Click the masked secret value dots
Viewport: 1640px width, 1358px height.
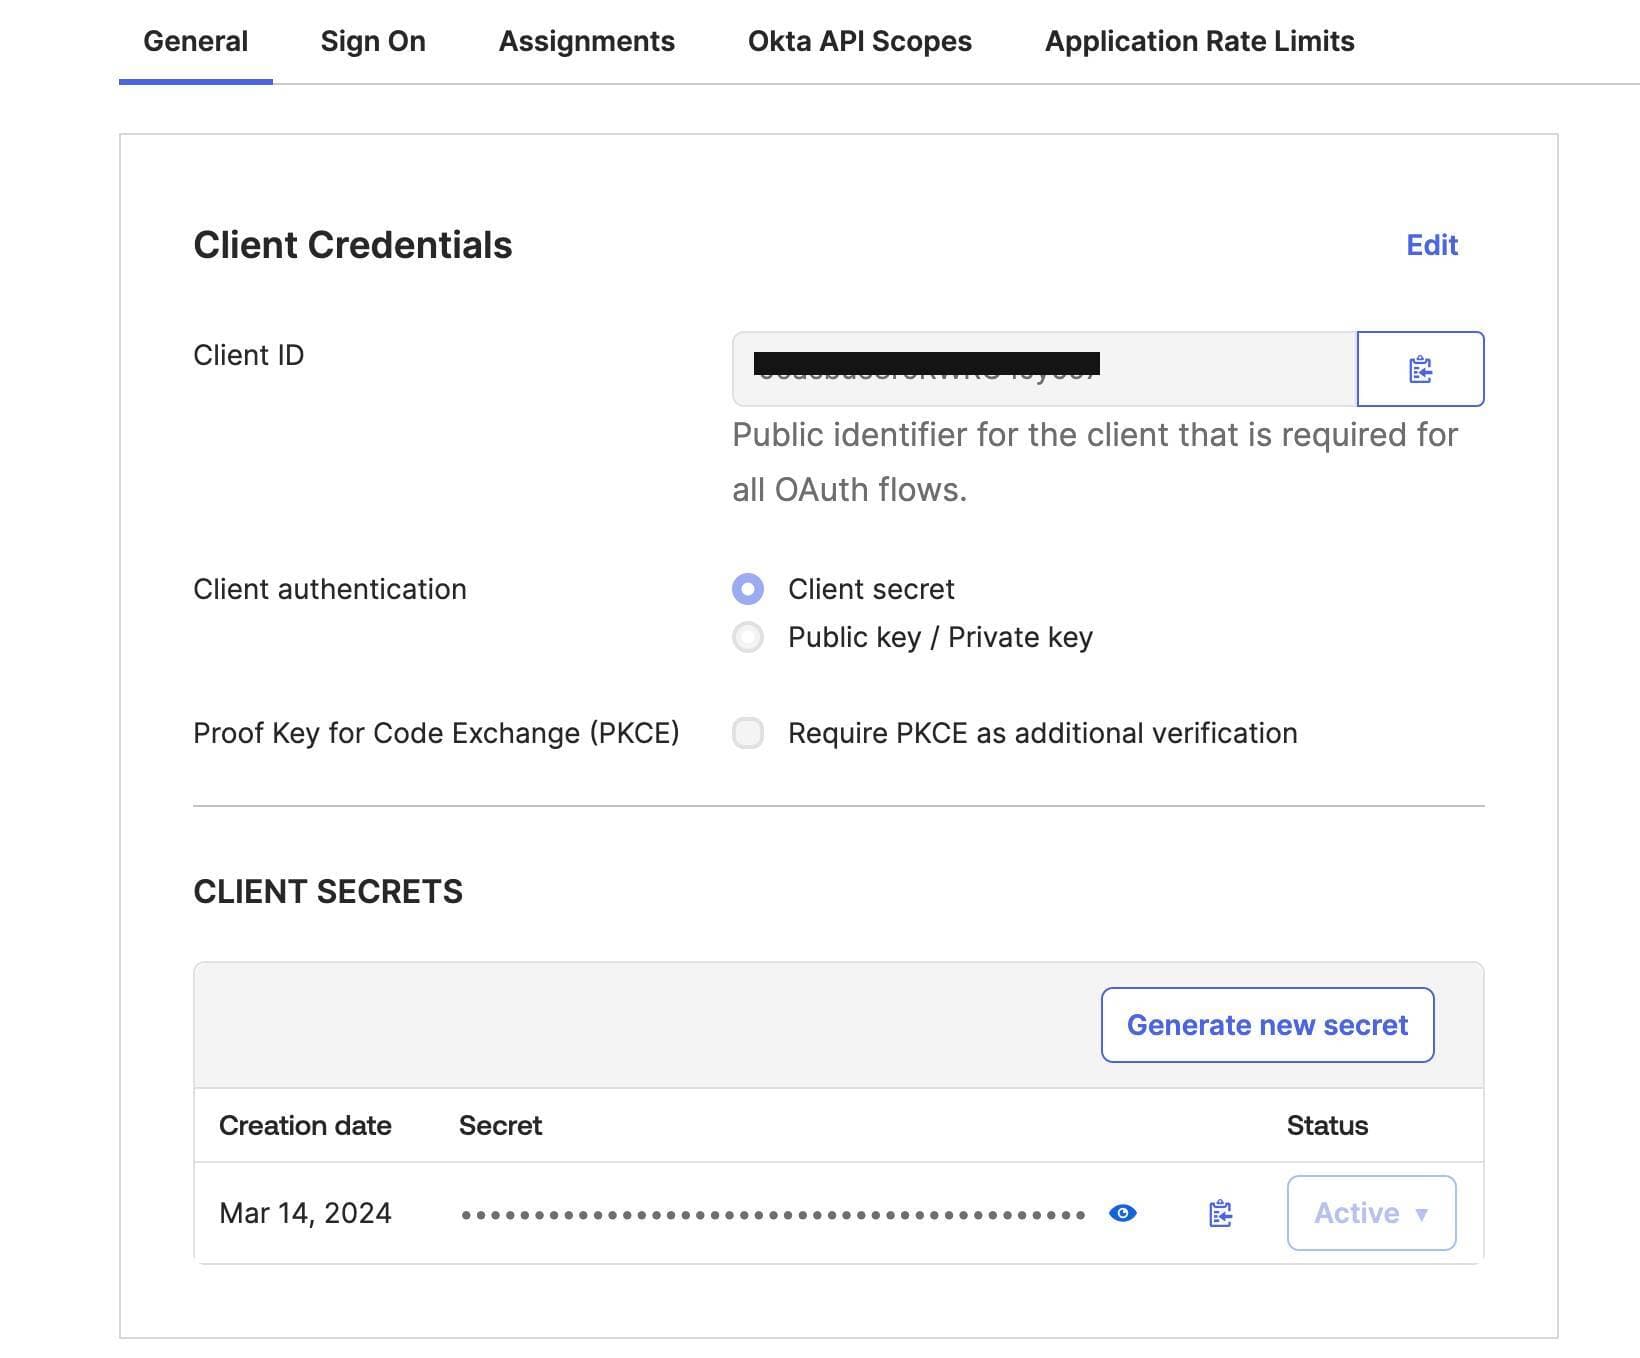(x=773, y=1215)
